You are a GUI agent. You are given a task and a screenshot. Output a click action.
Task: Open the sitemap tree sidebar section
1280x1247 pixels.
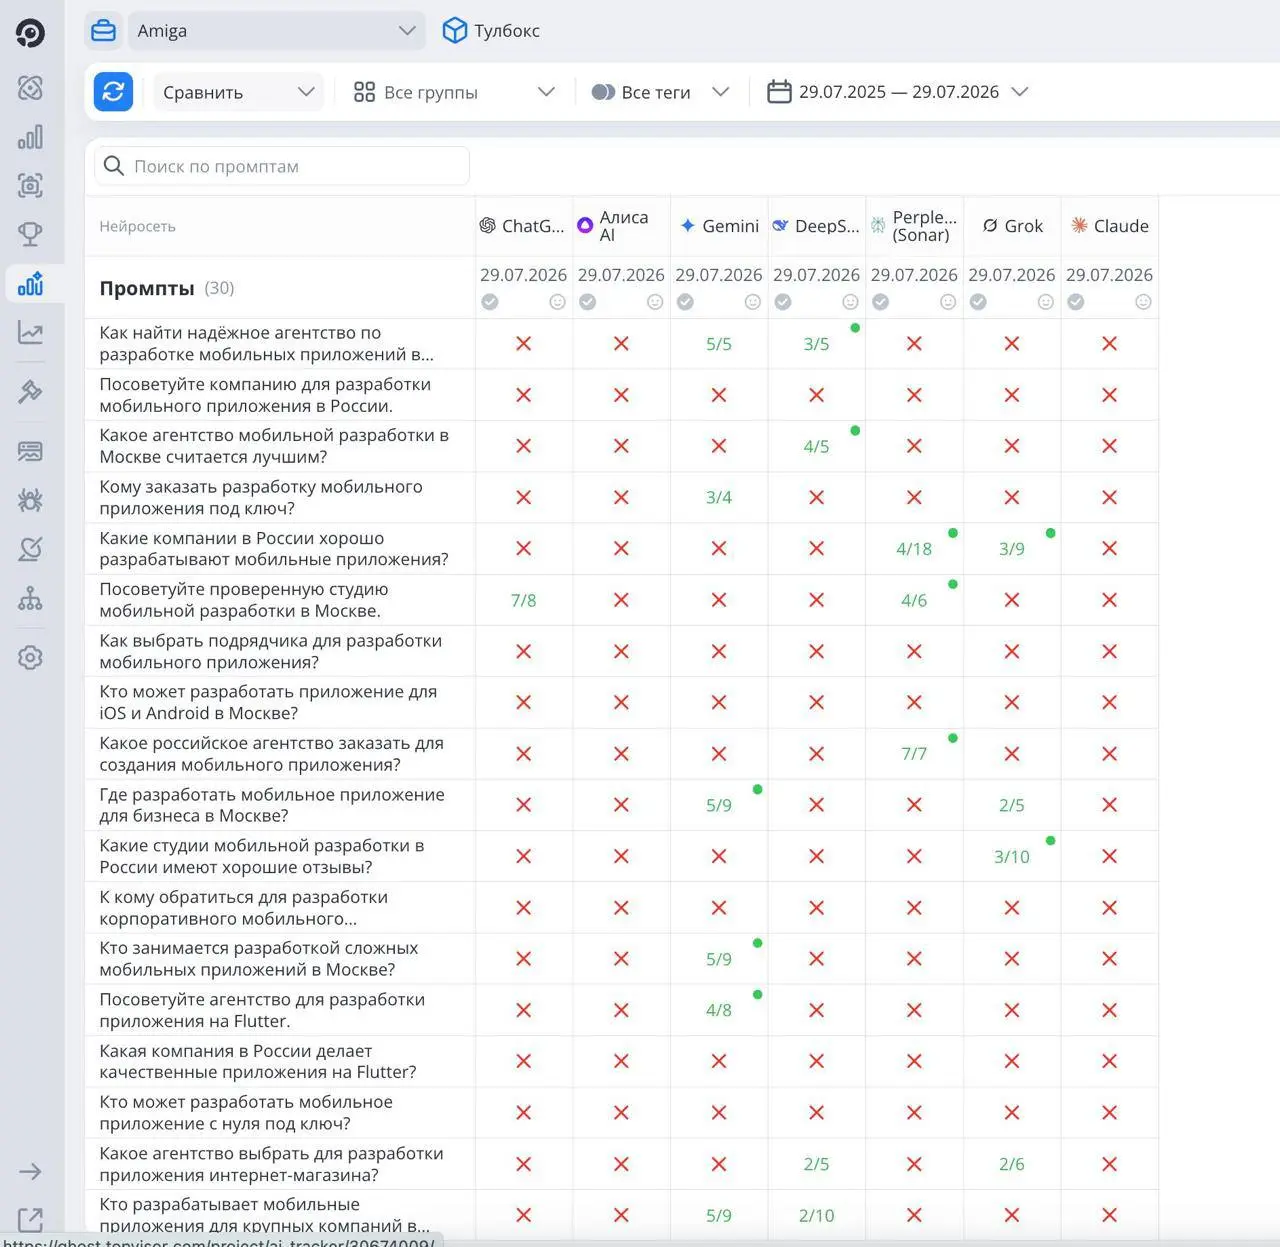[x=30, y=598]
